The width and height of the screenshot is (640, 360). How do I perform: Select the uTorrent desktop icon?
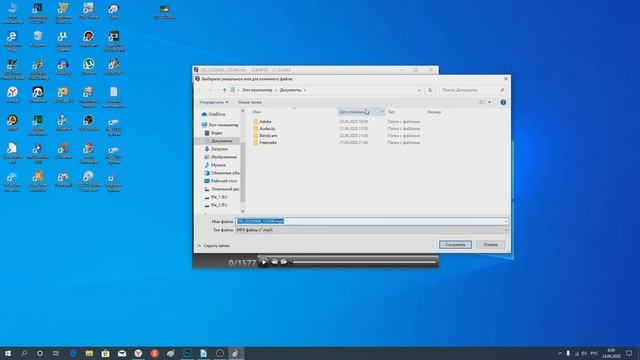coord(88,67)
